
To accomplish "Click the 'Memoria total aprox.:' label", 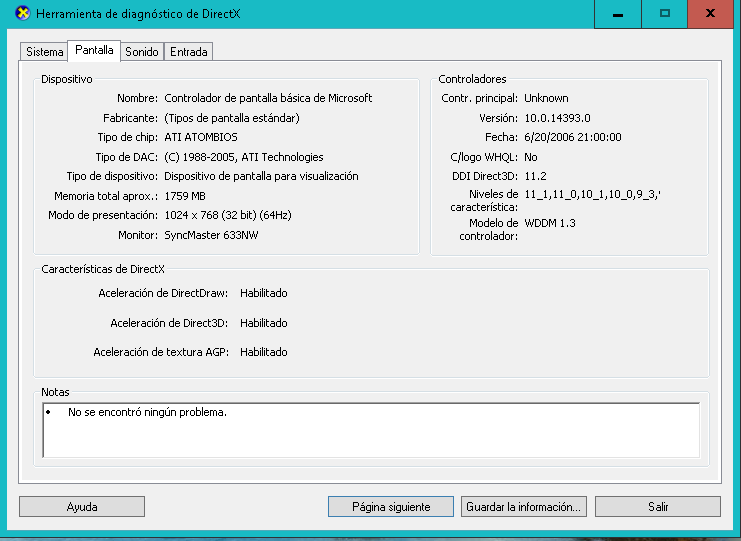I will coord(106,196).
